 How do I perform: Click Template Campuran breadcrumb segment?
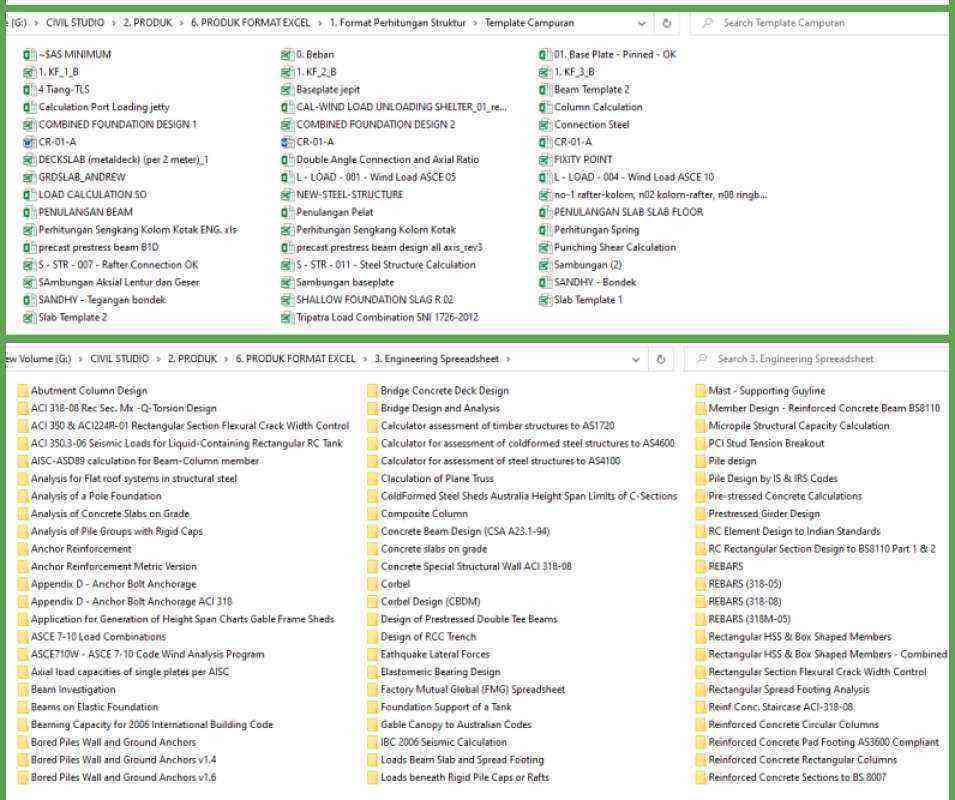(529, 23)
